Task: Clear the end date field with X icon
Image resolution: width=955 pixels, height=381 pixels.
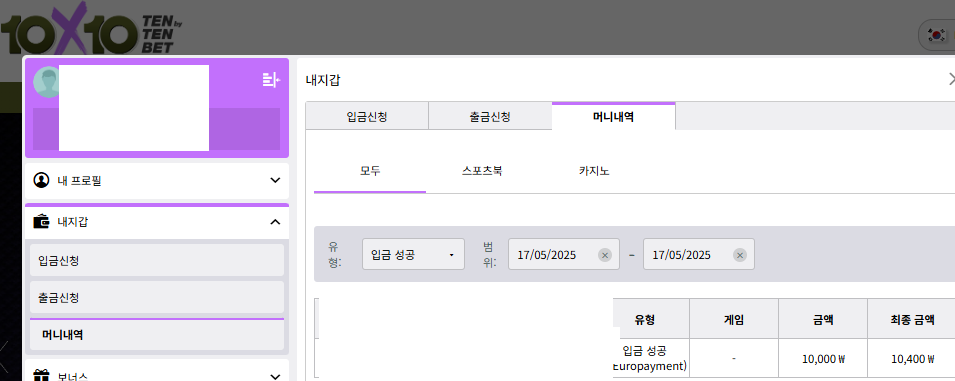Action: tap(740, 255)
